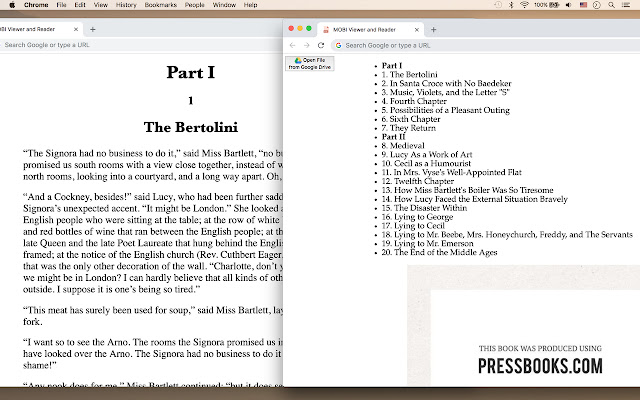The image size is (640, 400).
Task: Go back in the front browser window
Action: pyautogui.click(x=292, y=45)
